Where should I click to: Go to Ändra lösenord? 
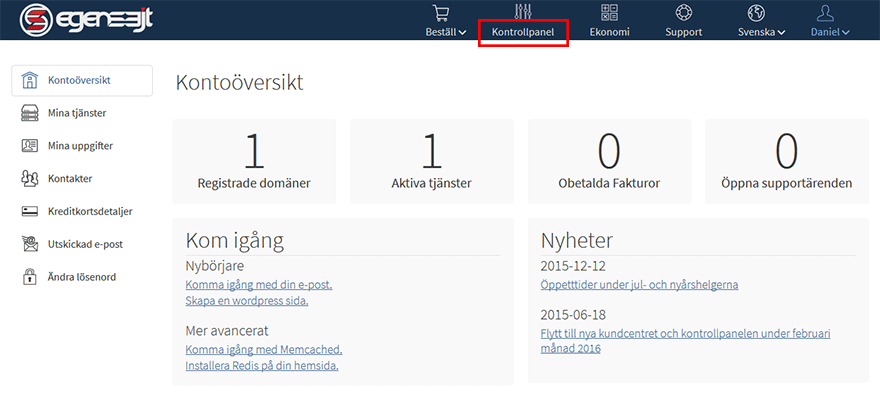(x=82, y=277)
